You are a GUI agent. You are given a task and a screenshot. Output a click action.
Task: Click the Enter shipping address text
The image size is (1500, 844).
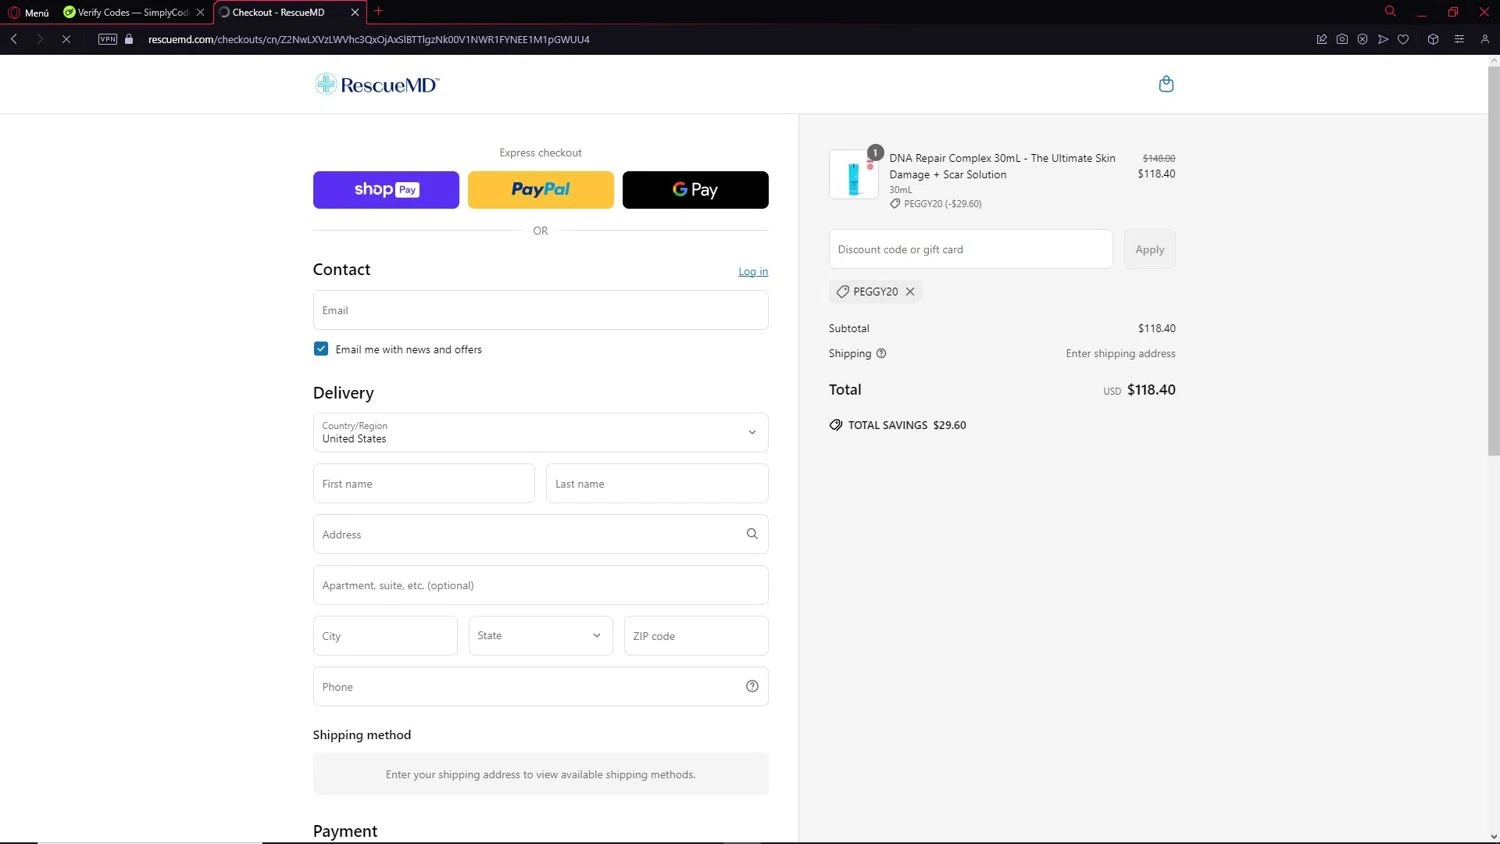pyautogui.click(x=1121, y=354)
